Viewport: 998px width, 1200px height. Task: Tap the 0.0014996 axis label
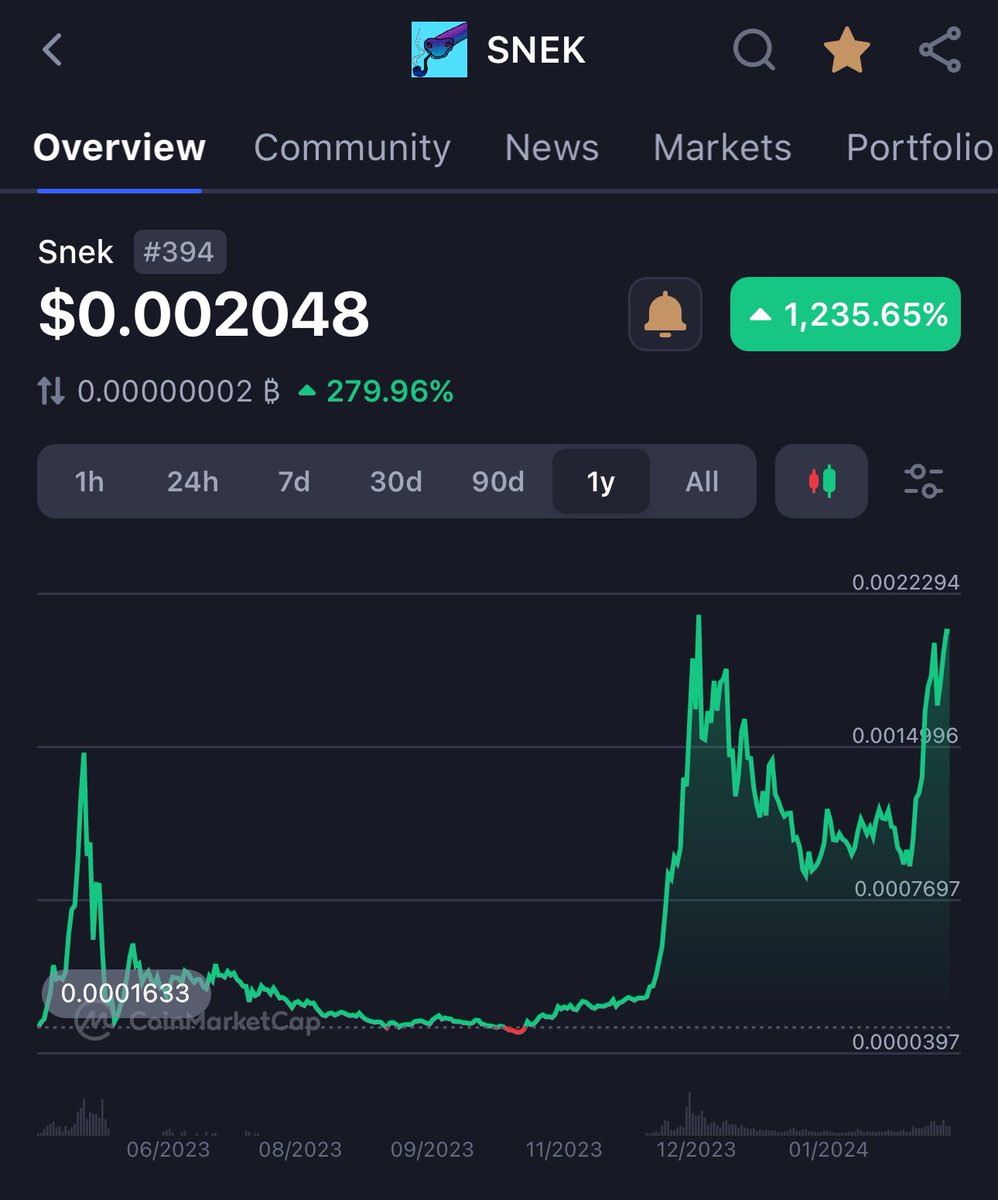click(x=905, y=735)
